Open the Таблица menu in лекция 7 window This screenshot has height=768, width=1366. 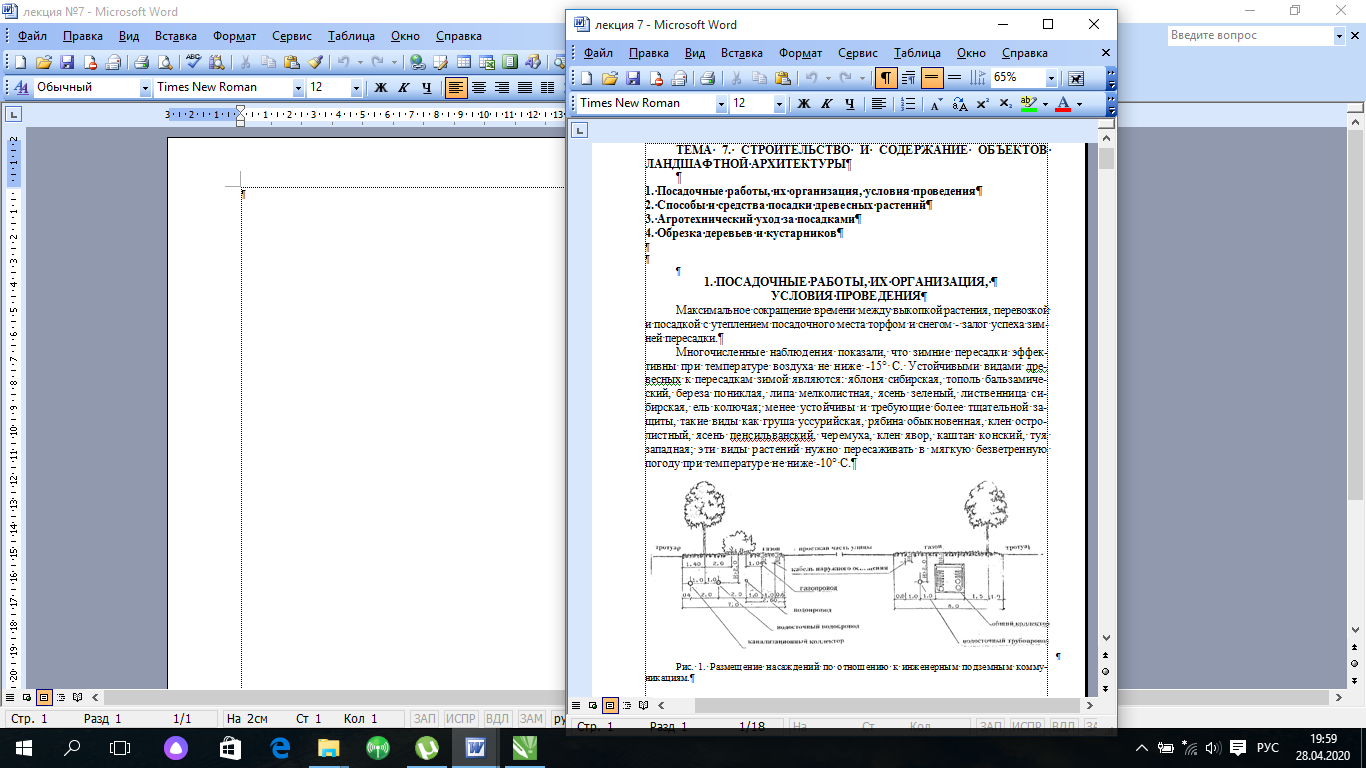[917, 53]
